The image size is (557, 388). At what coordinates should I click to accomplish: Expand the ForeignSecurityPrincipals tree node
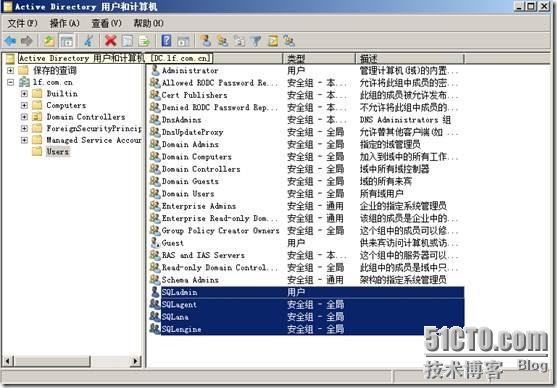(x=24, y=128)
